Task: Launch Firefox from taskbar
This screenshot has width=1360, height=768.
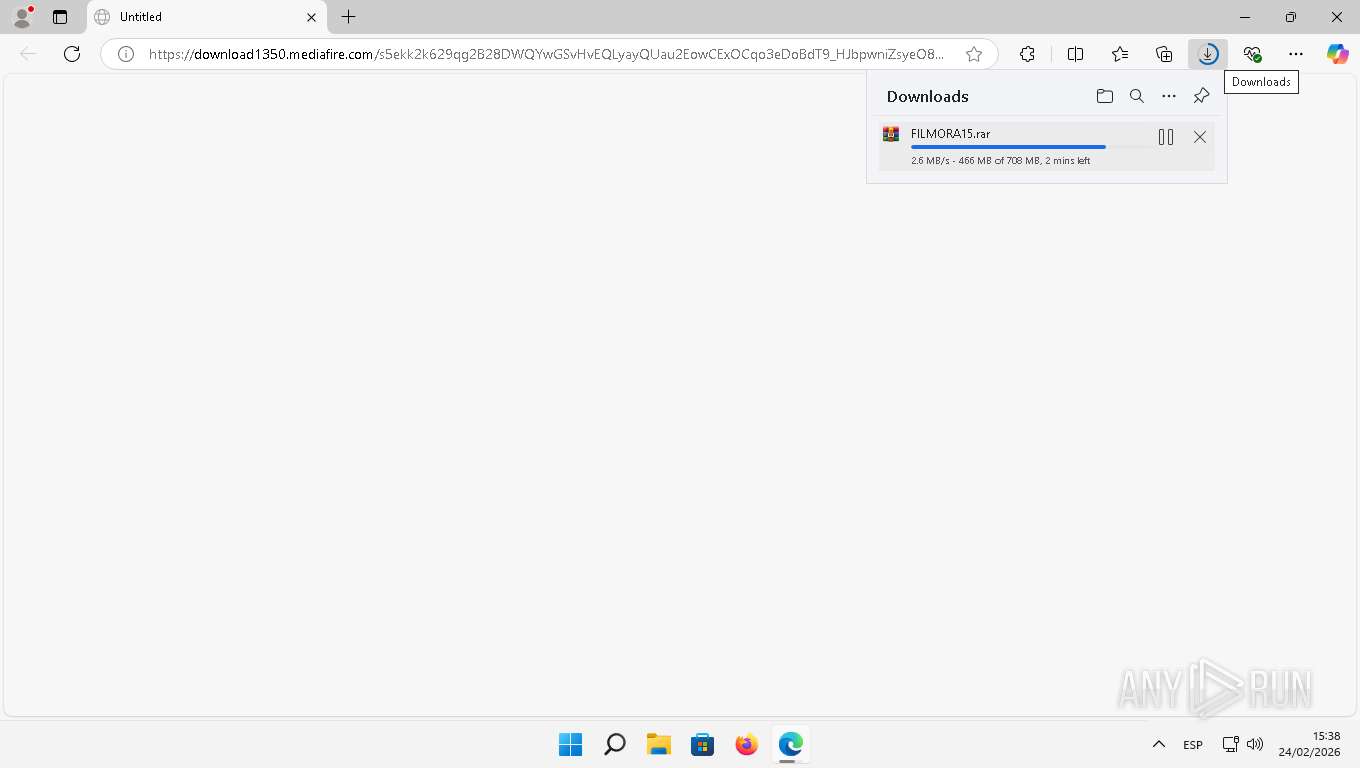Action: pyautogui.click(x=746, y=745)
